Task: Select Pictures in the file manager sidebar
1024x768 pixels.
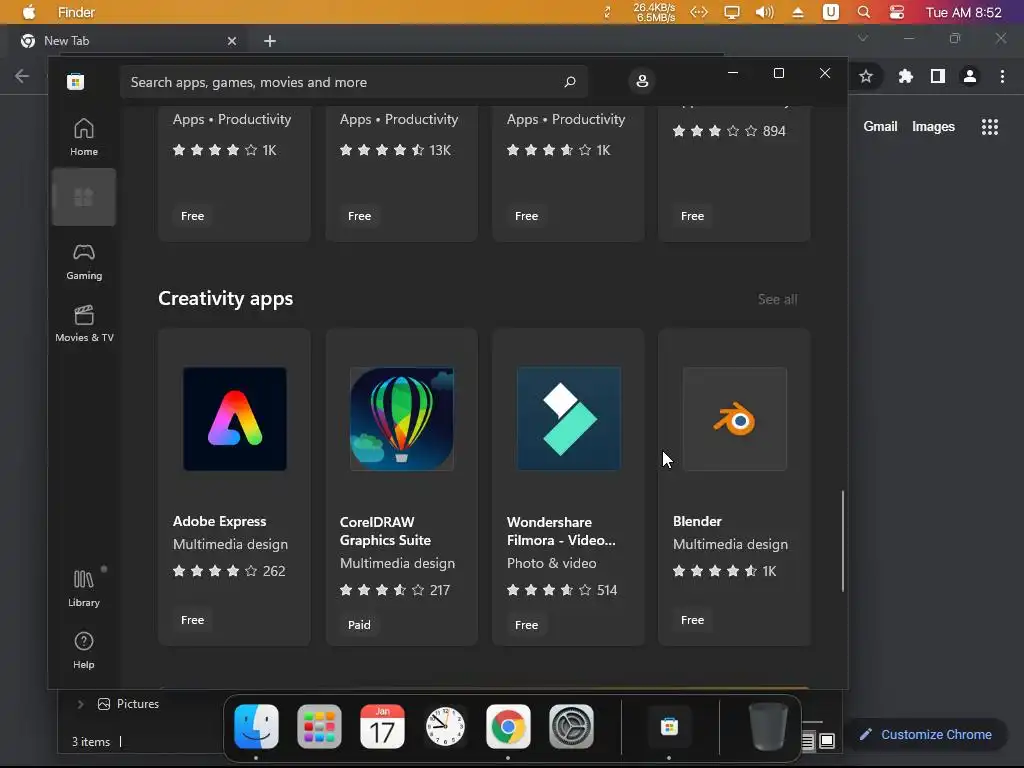Action: [x=129, y=704]
